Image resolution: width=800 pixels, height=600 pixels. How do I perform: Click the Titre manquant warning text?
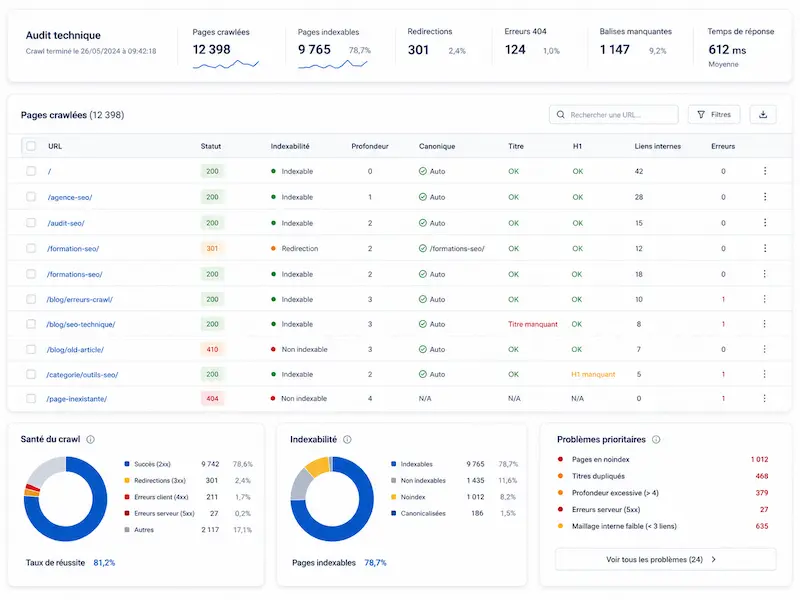pyautogui.click(x=533, y=324)
